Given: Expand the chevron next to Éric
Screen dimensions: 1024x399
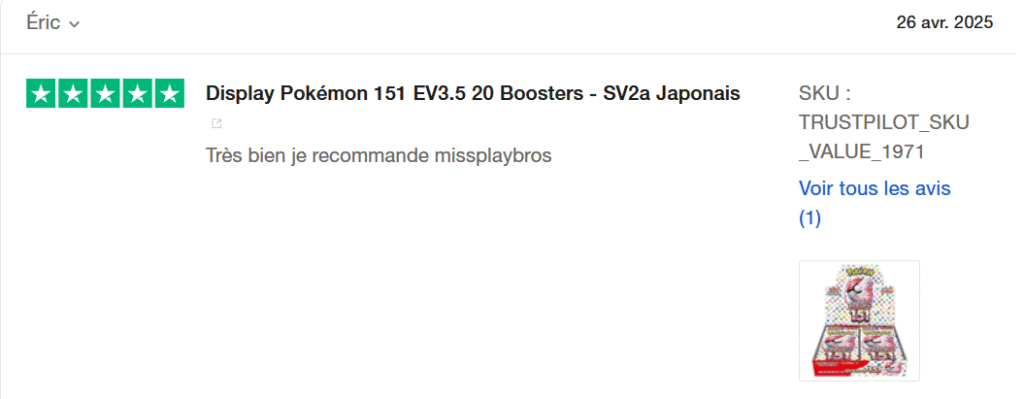Looking at the screenshot, I should coord(74,24).
